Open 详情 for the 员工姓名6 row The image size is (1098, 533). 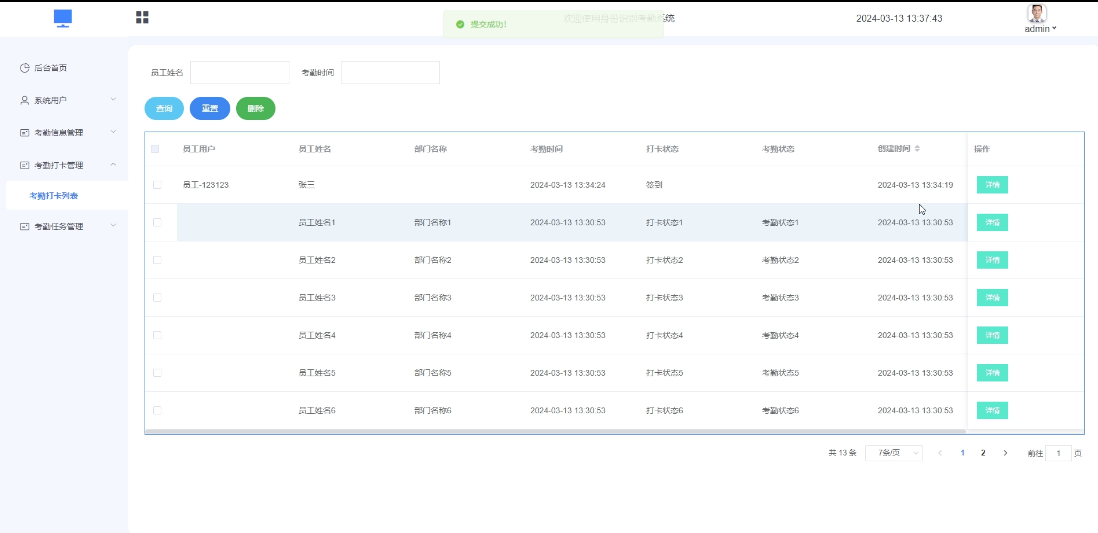click(x=992, y=410)
